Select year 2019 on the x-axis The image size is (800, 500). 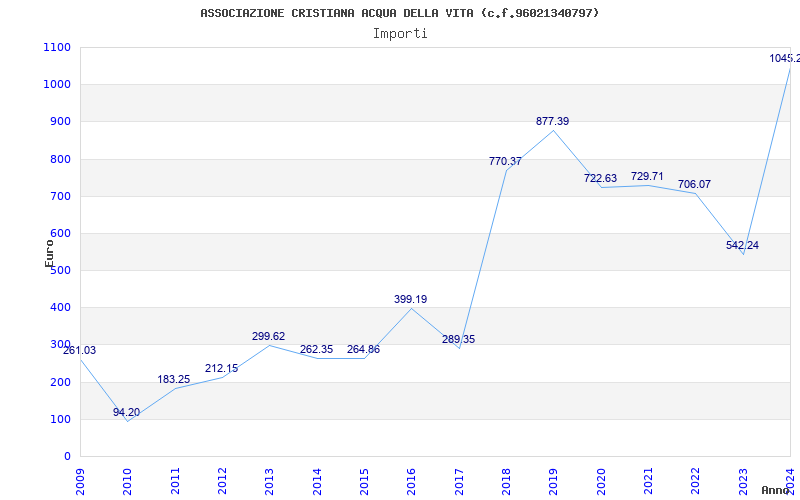[553, 478]
